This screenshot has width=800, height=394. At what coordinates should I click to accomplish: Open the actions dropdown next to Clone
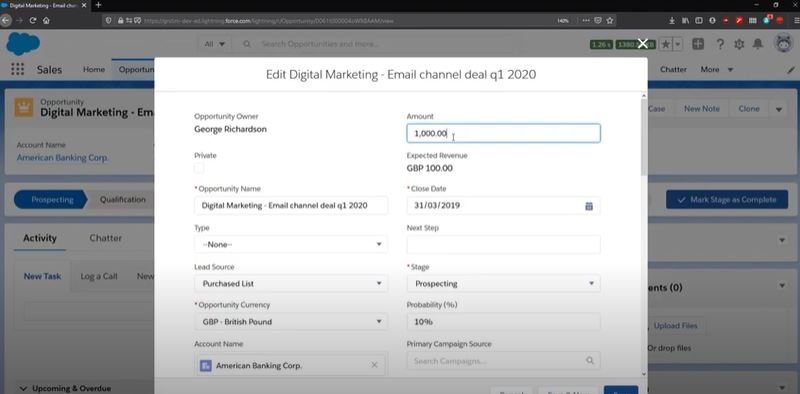[779, 109]
